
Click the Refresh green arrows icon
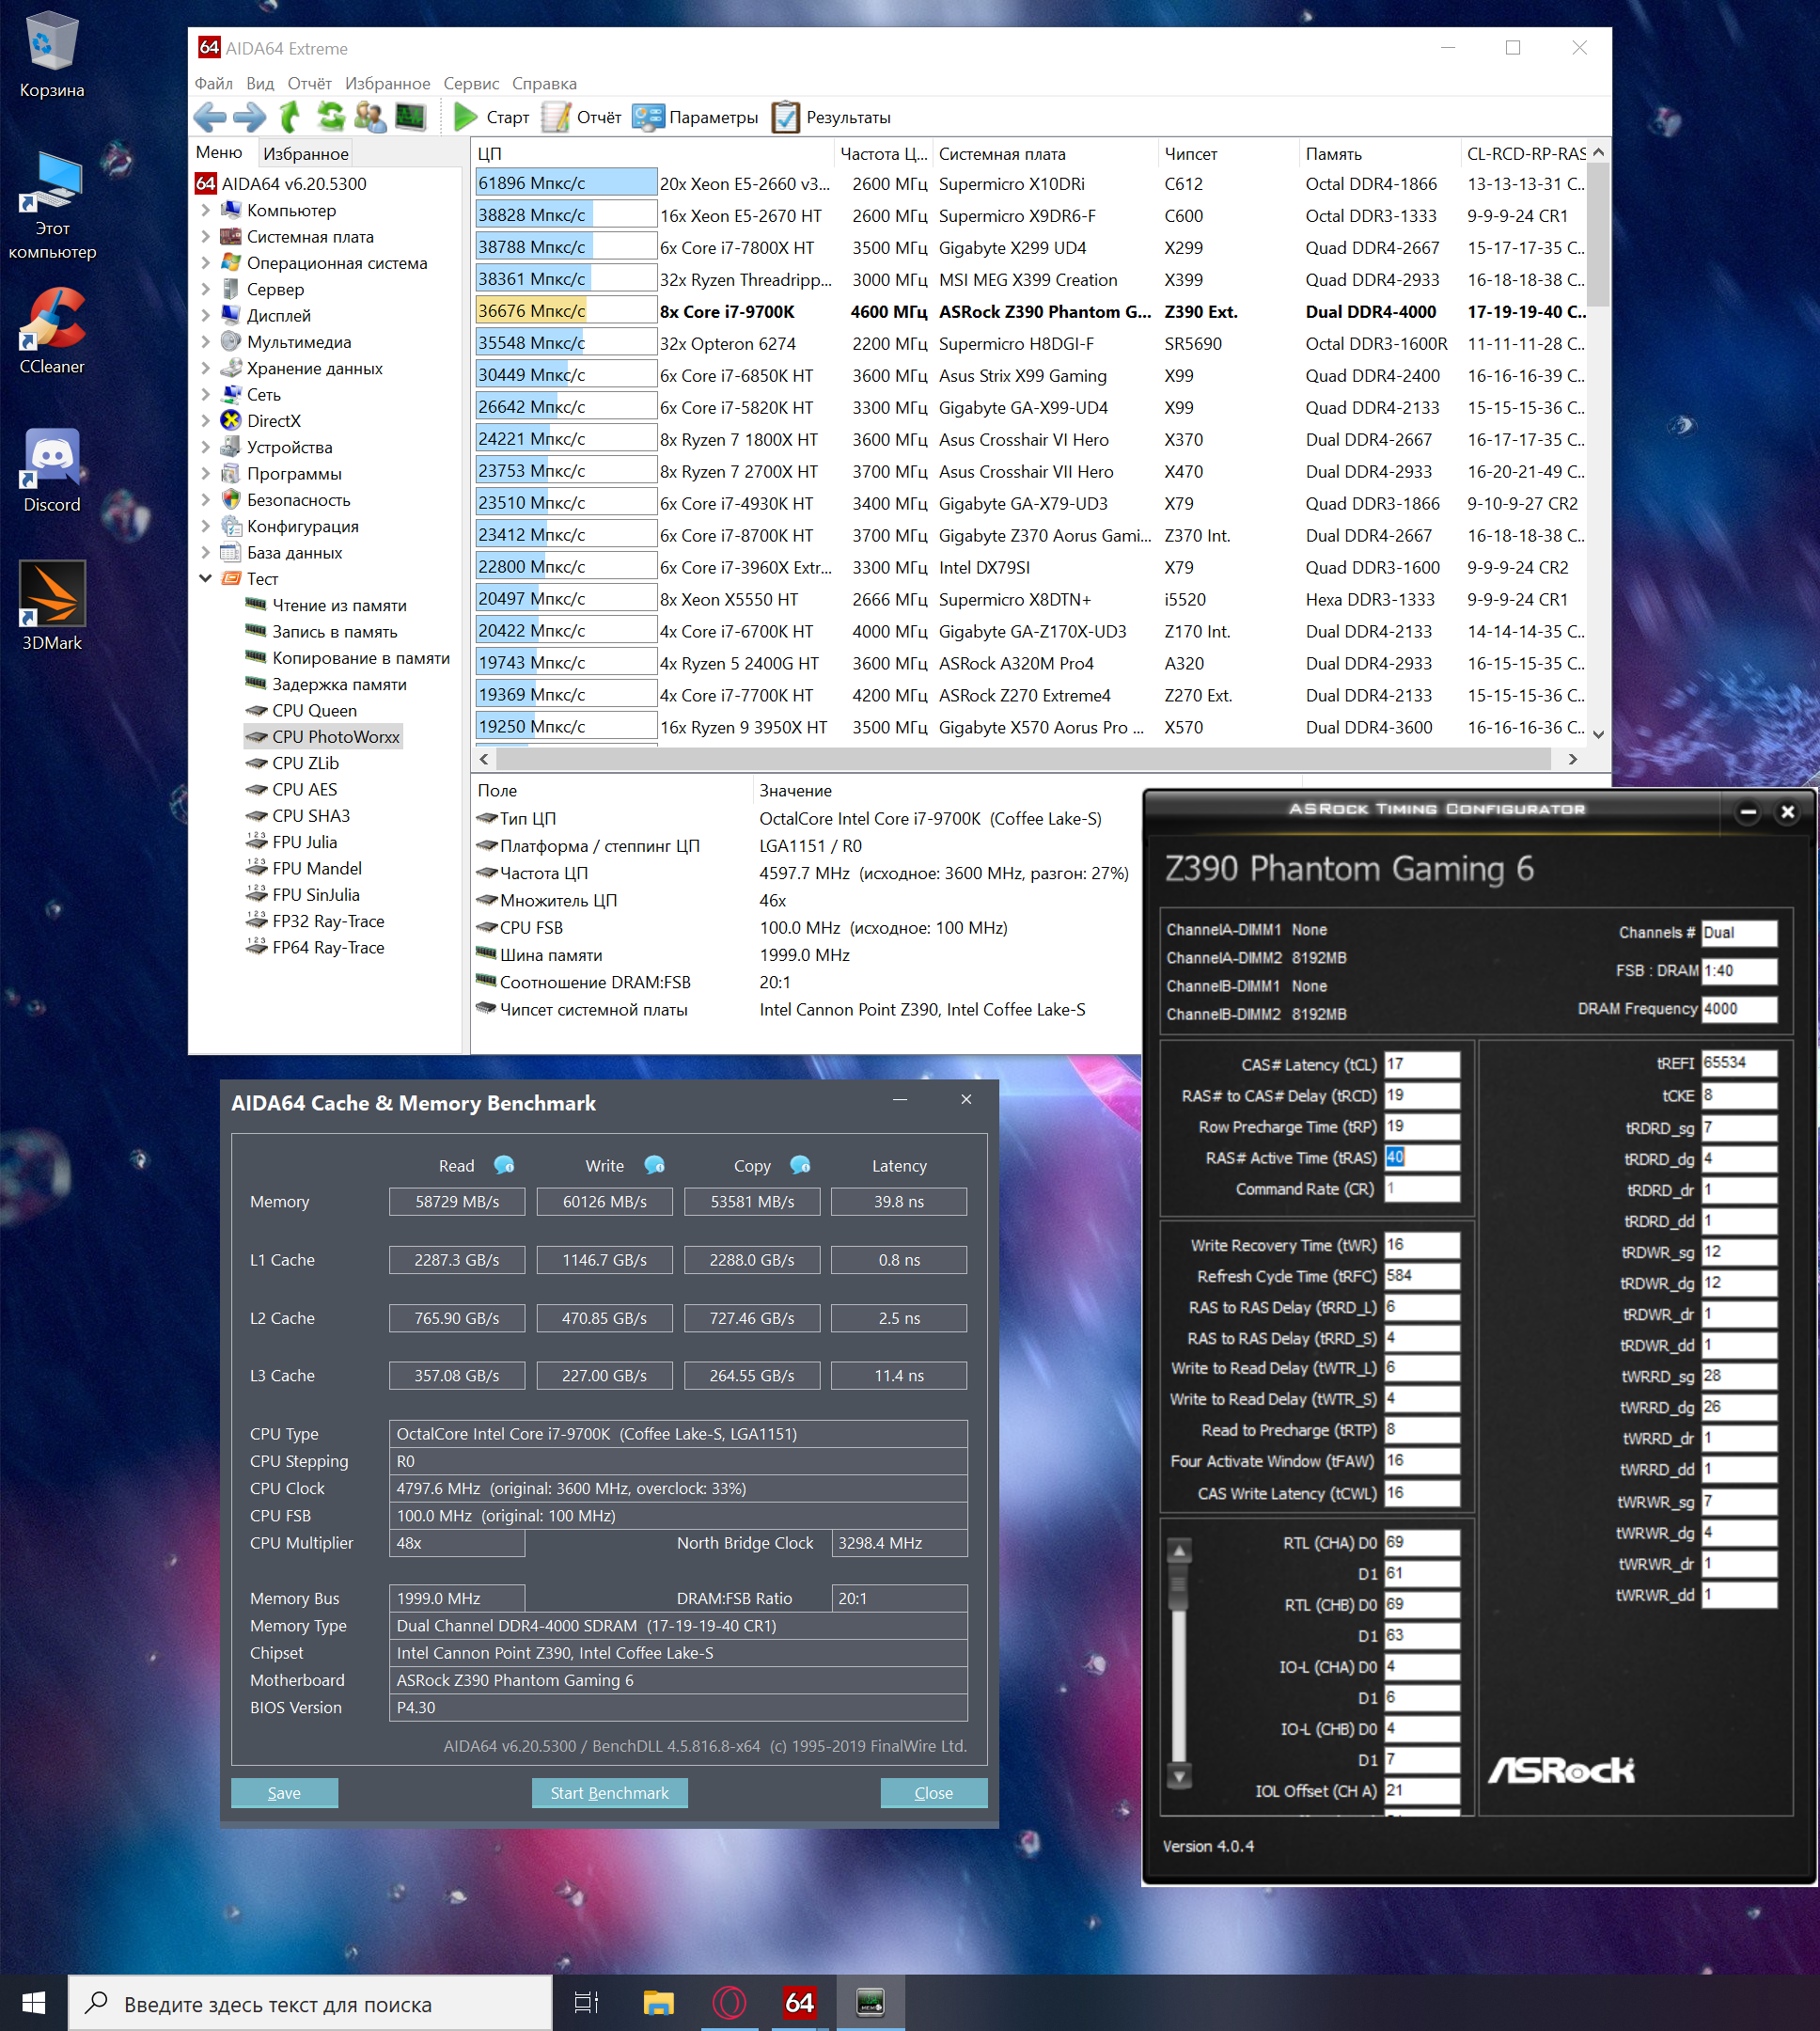coord(331,117)
